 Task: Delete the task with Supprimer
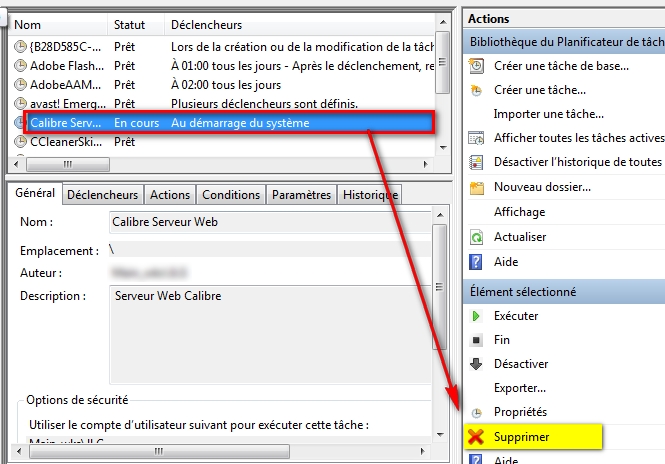pos(521,437)
